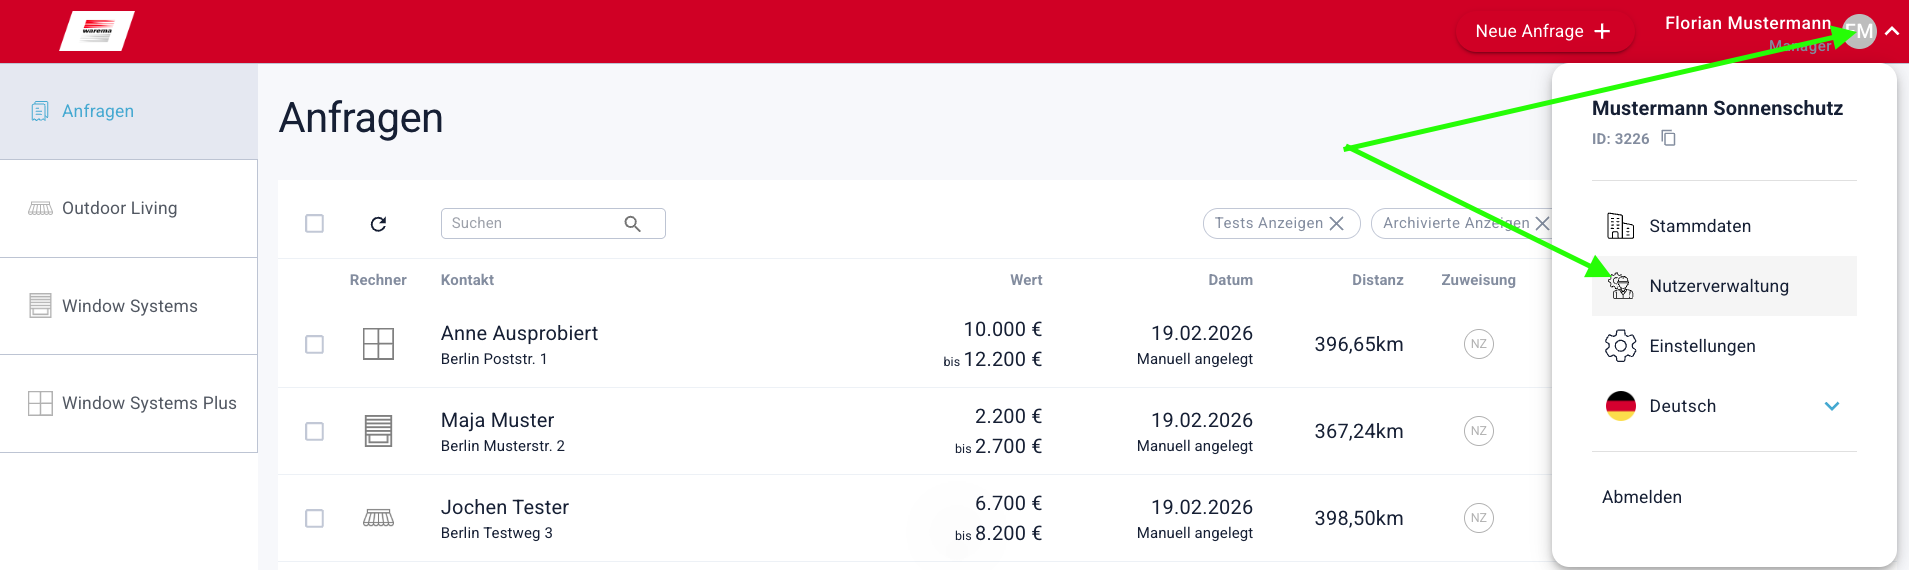Click Maja Muster's NZ assignment badge
1909x570 pixels.
click(x=1478, y=431)
